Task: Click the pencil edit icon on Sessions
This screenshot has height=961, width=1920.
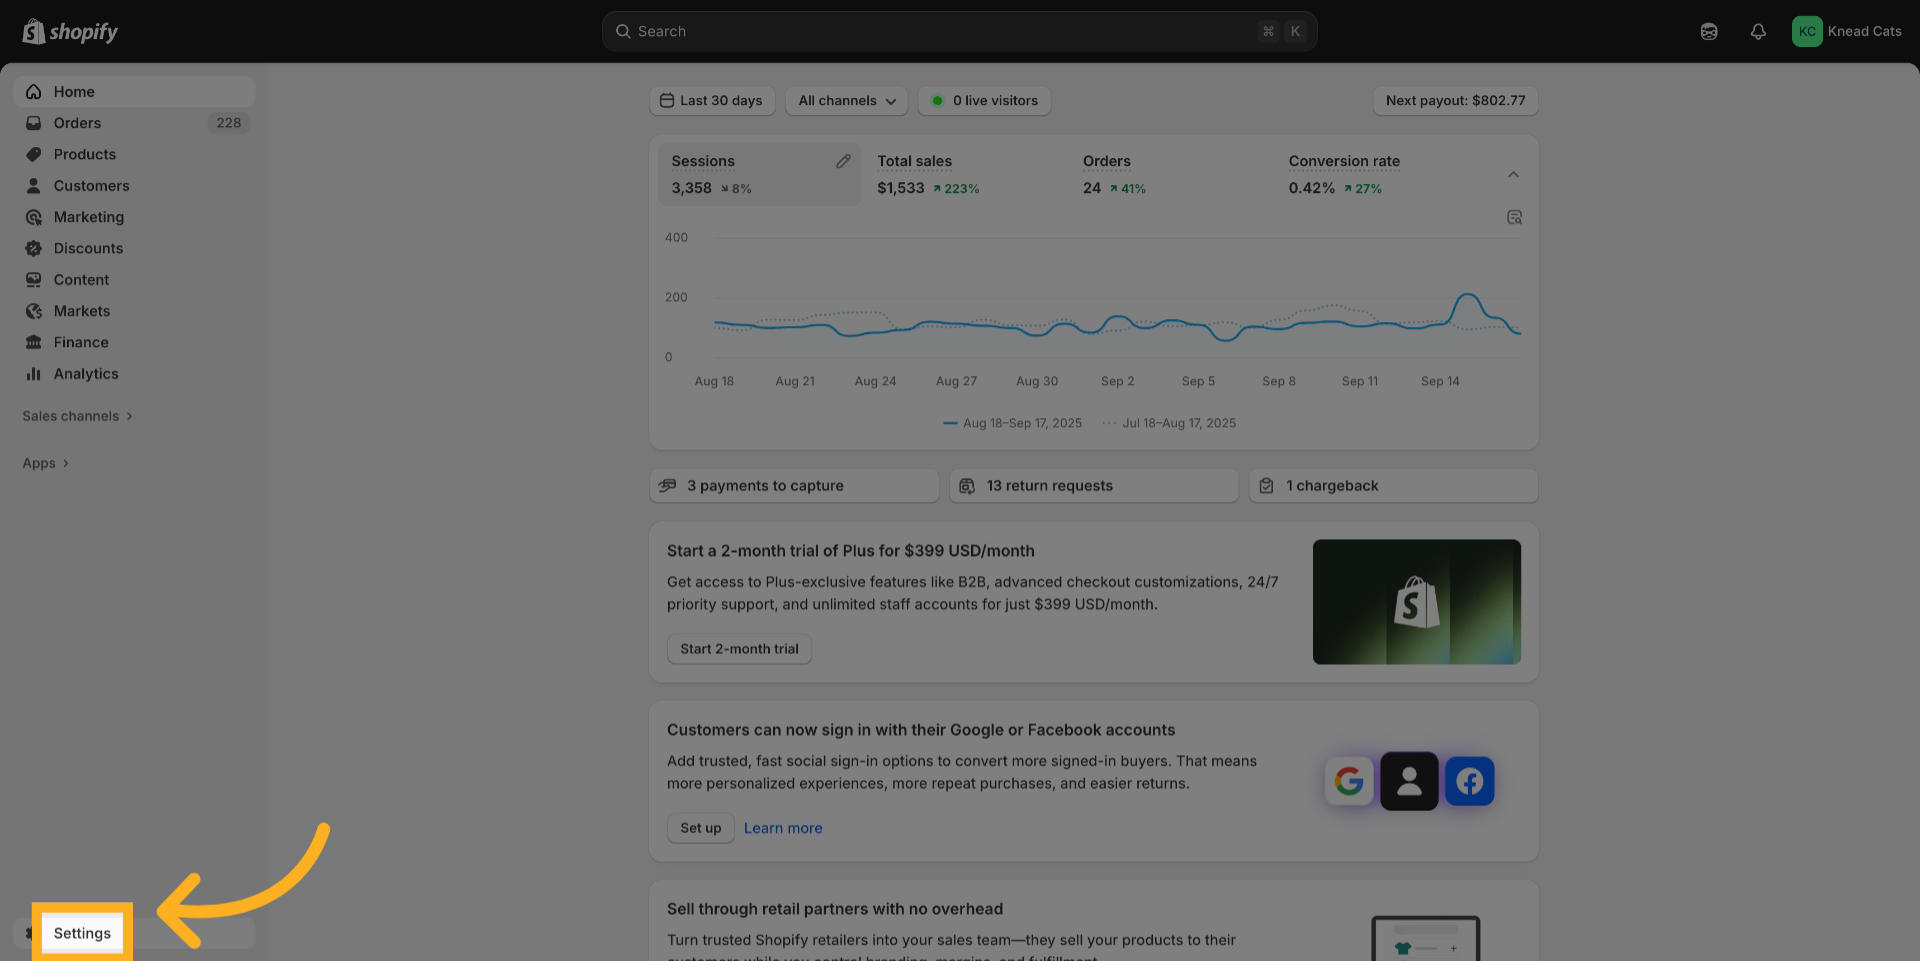Action: point(843,161)
